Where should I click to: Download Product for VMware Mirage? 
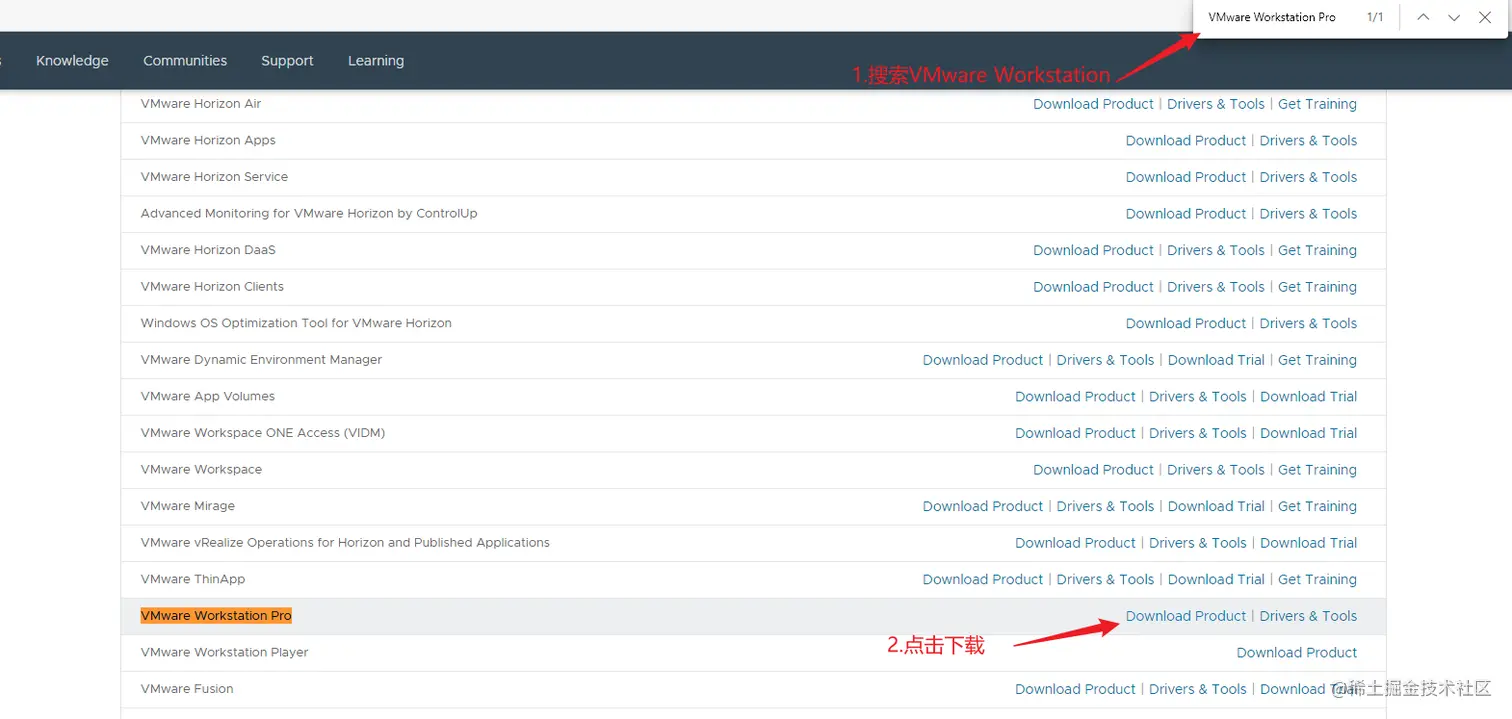983,506
